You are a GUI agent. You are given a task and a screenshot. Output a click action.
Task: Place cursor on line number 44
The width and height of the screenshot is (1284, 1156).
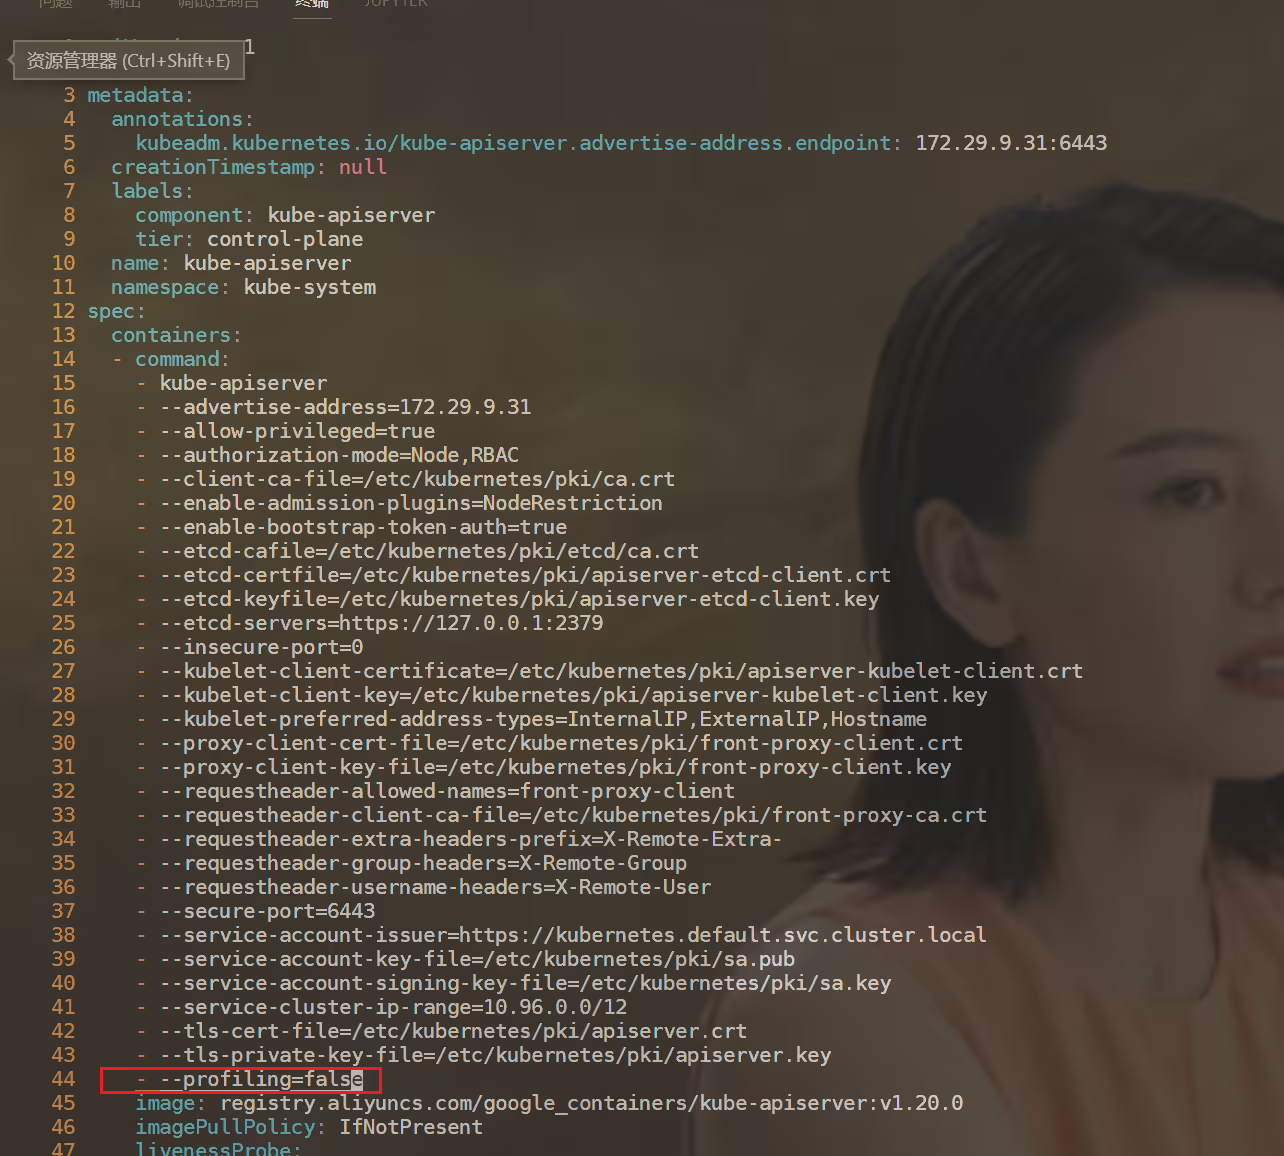(63, 1079)
